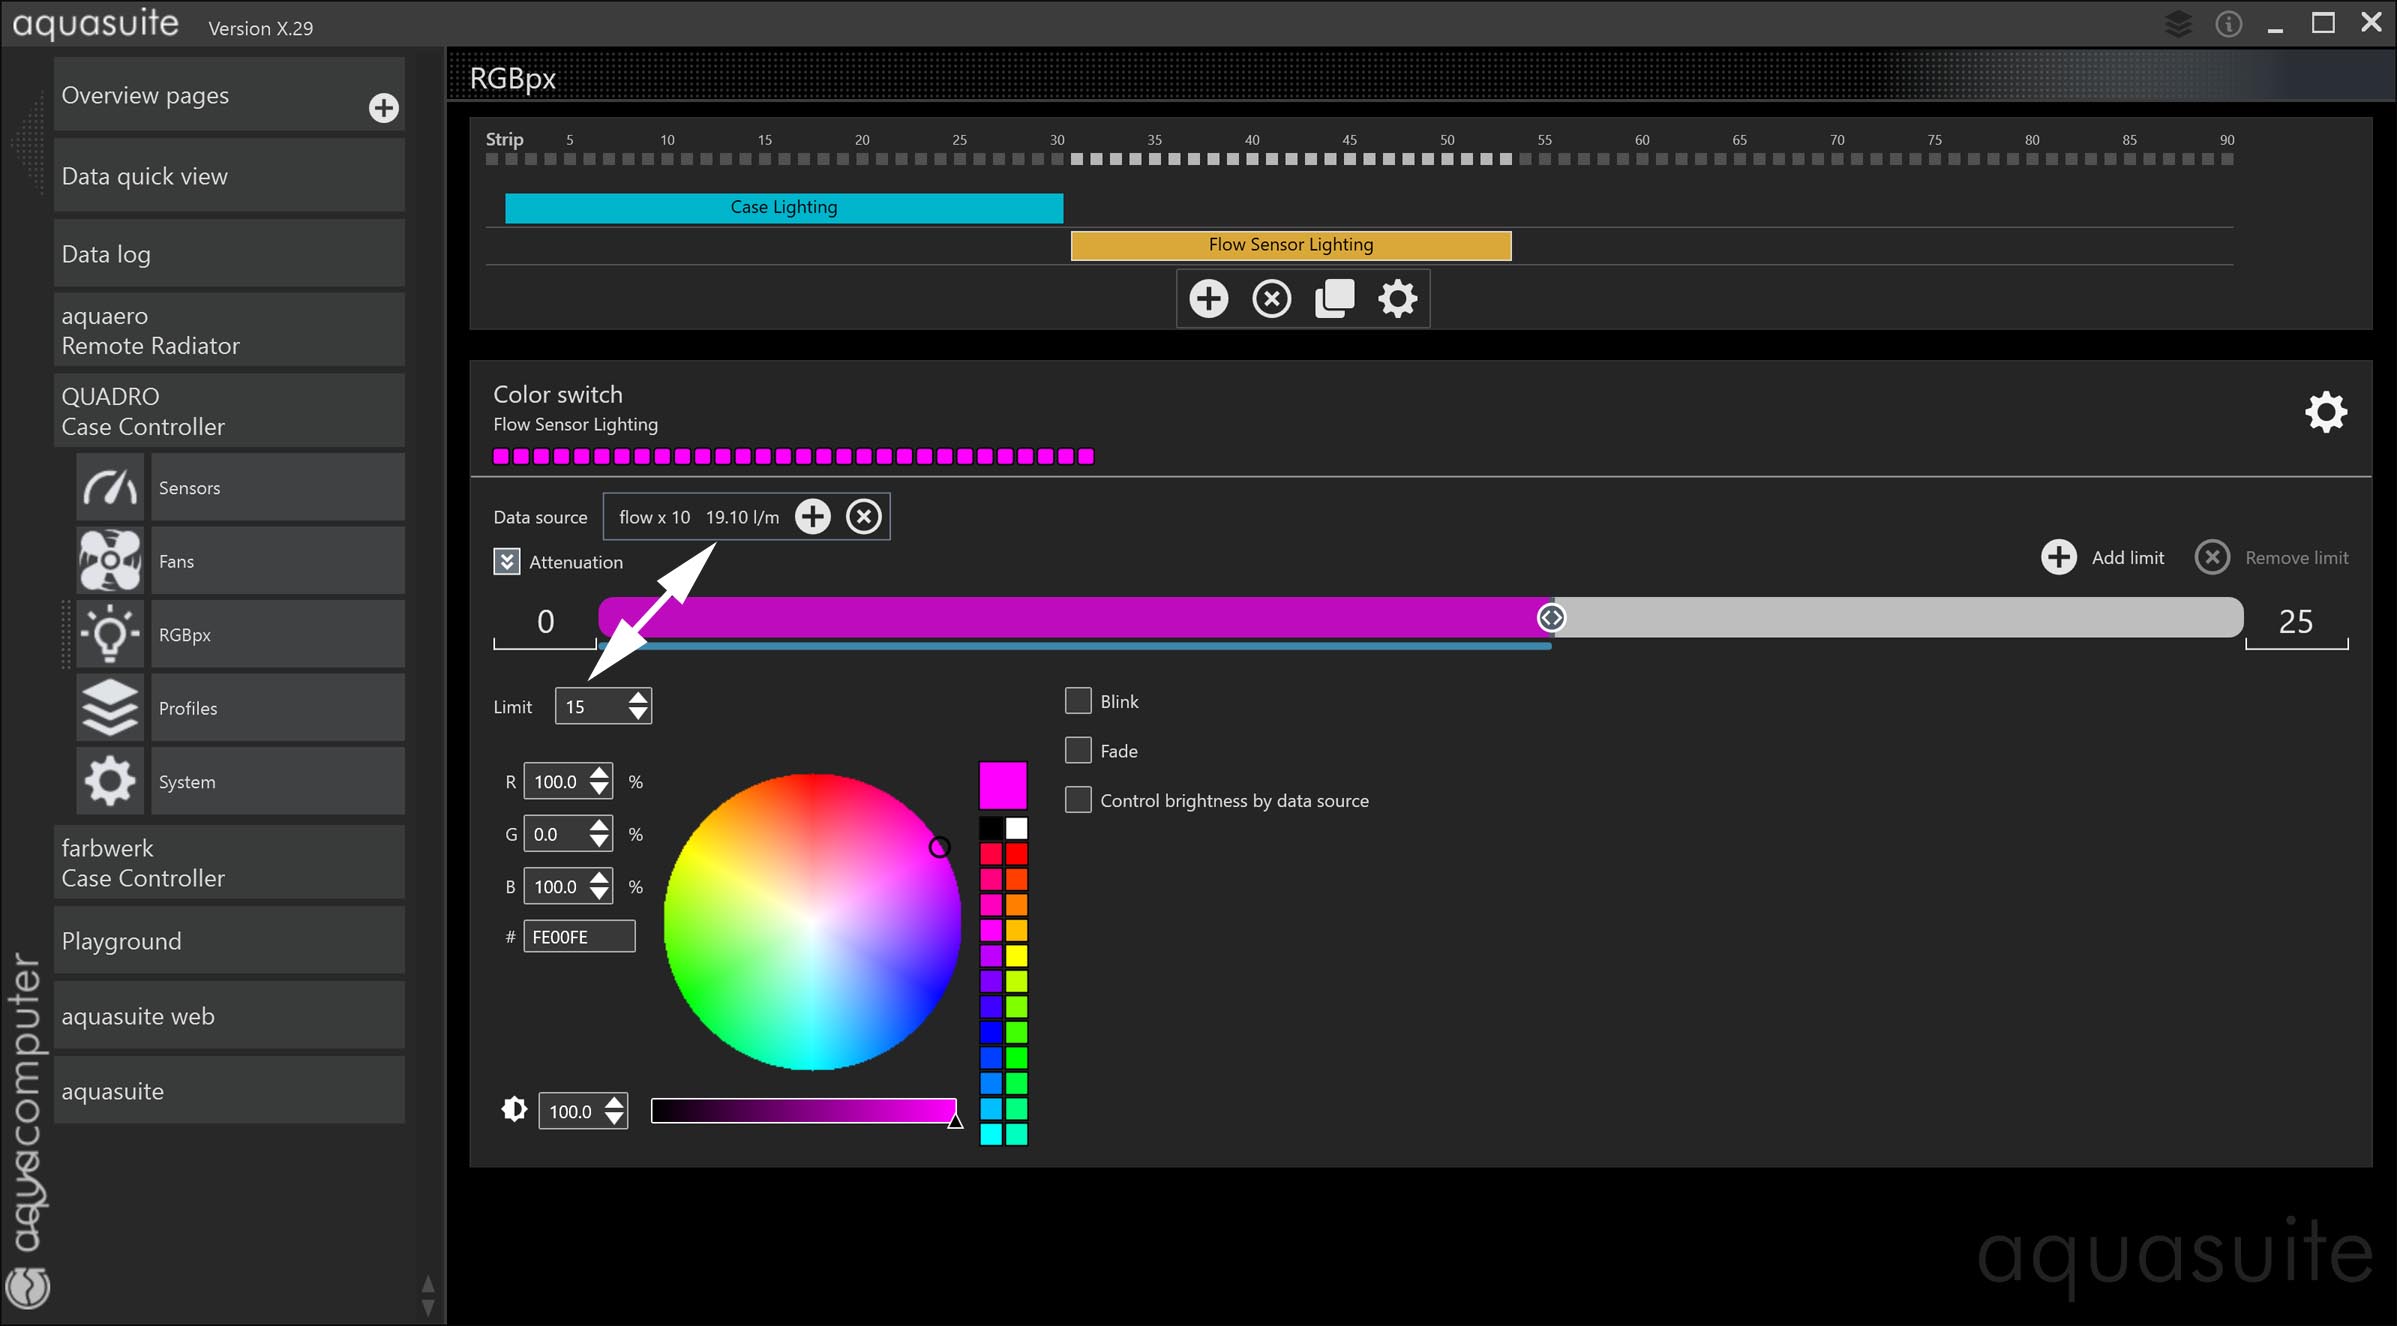
Task: Increase the Limit value stepper
Action: tap(638, 699)
